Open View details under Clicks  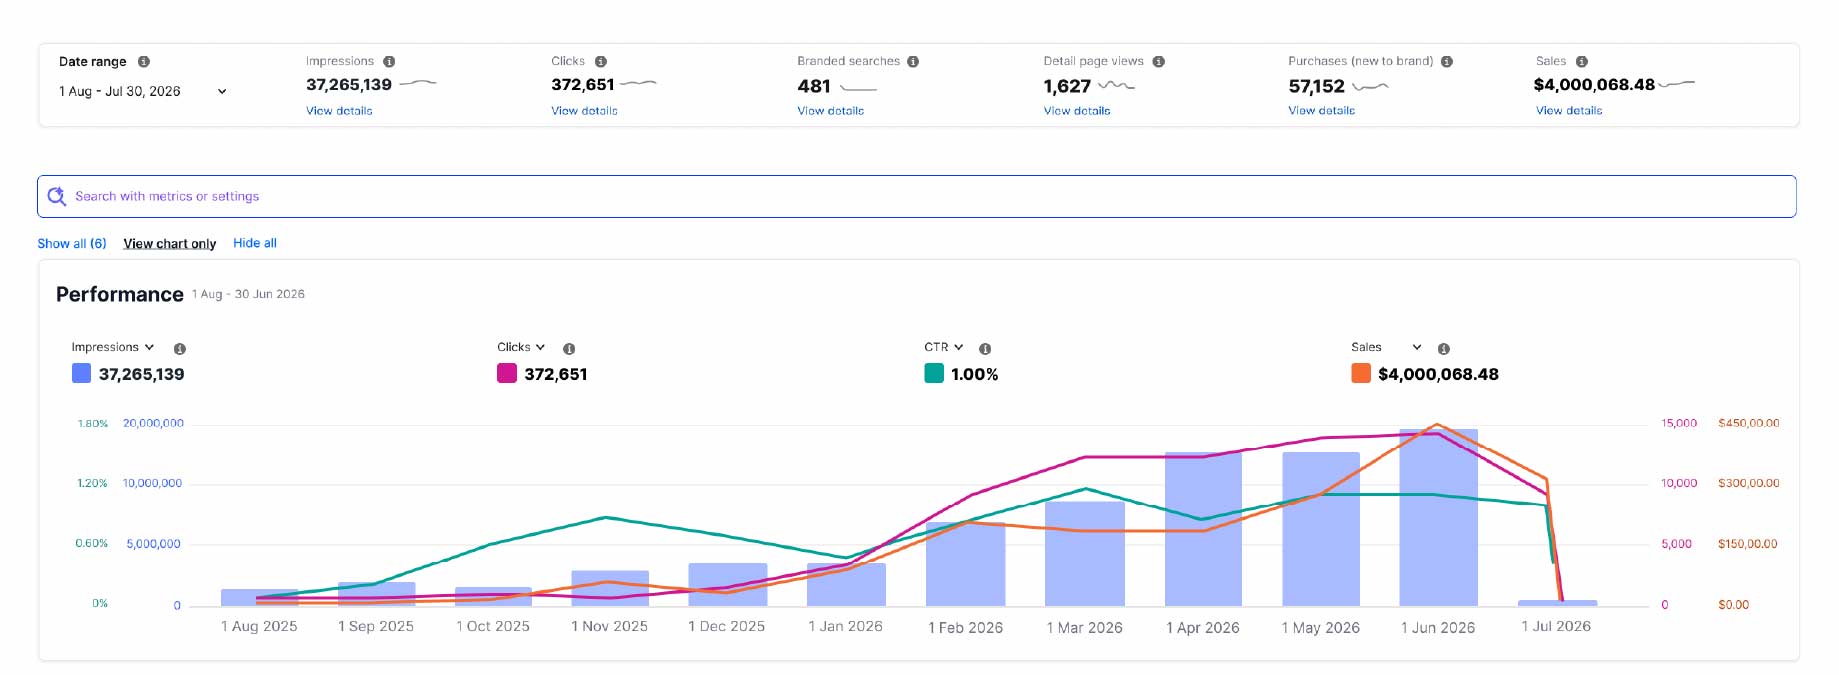pyautogui.click(x=584, y=111)
